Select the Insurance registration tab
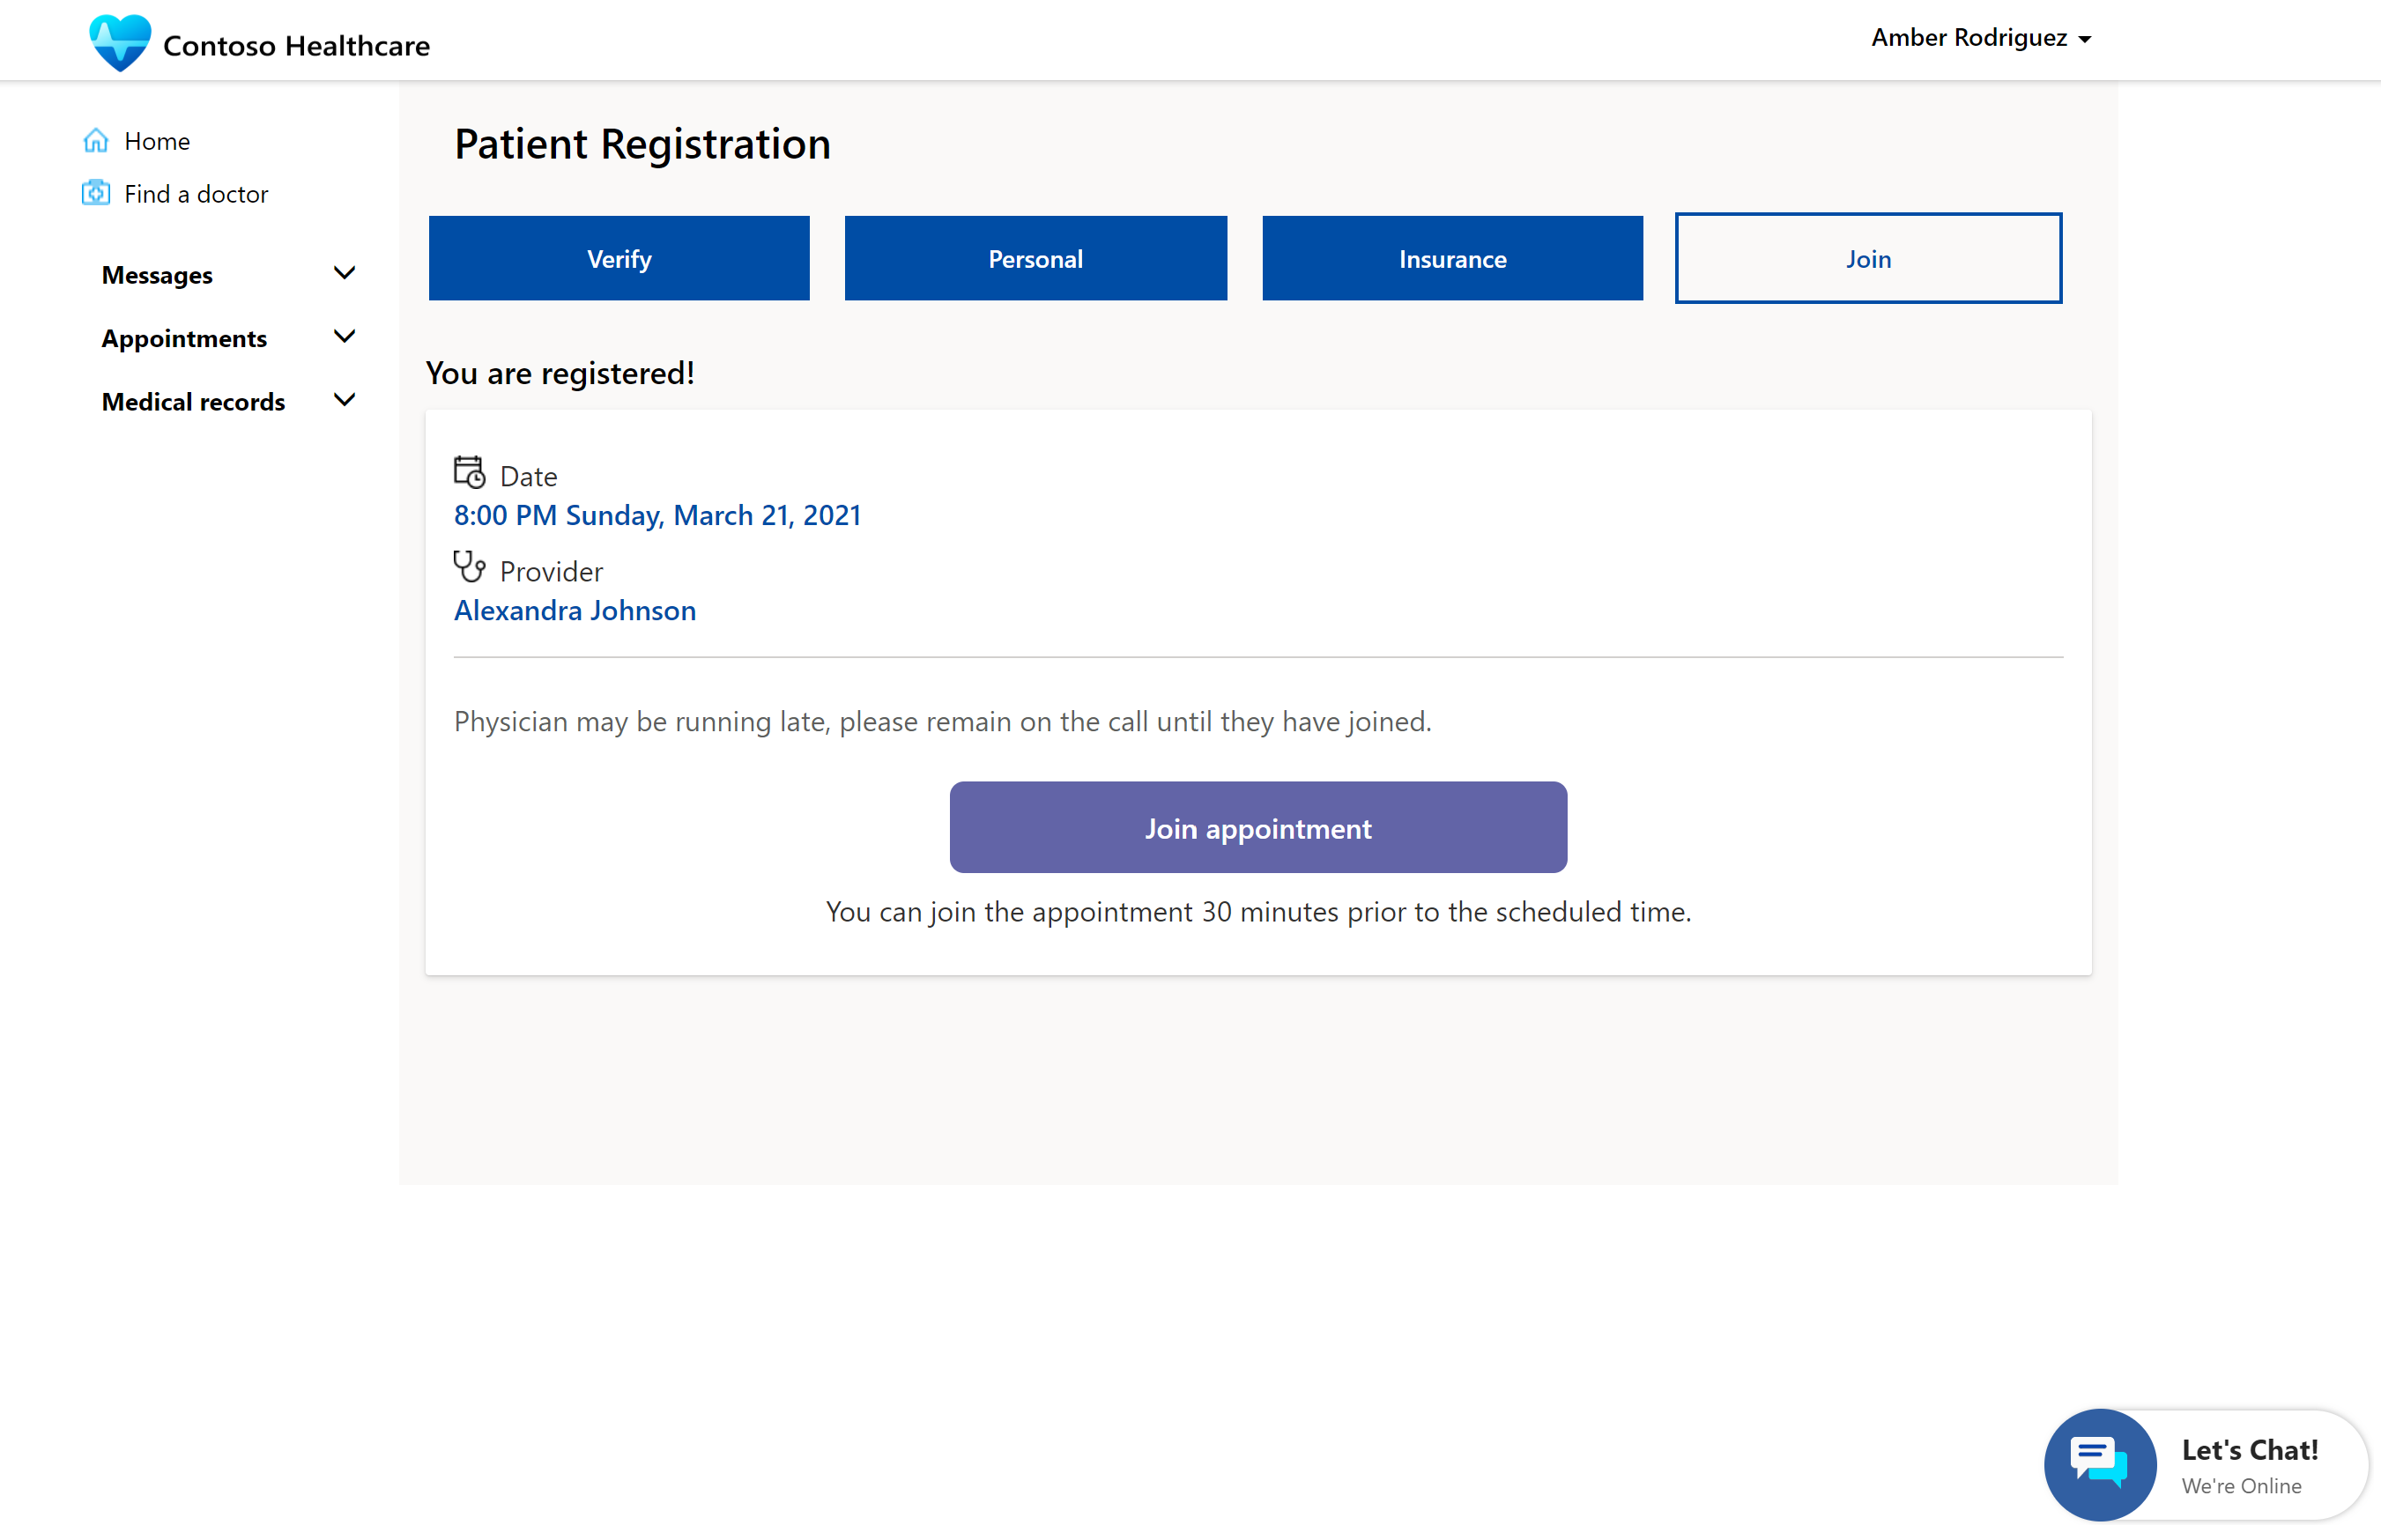This screenshot has height=1540, width=2381. coord(1450,256)
